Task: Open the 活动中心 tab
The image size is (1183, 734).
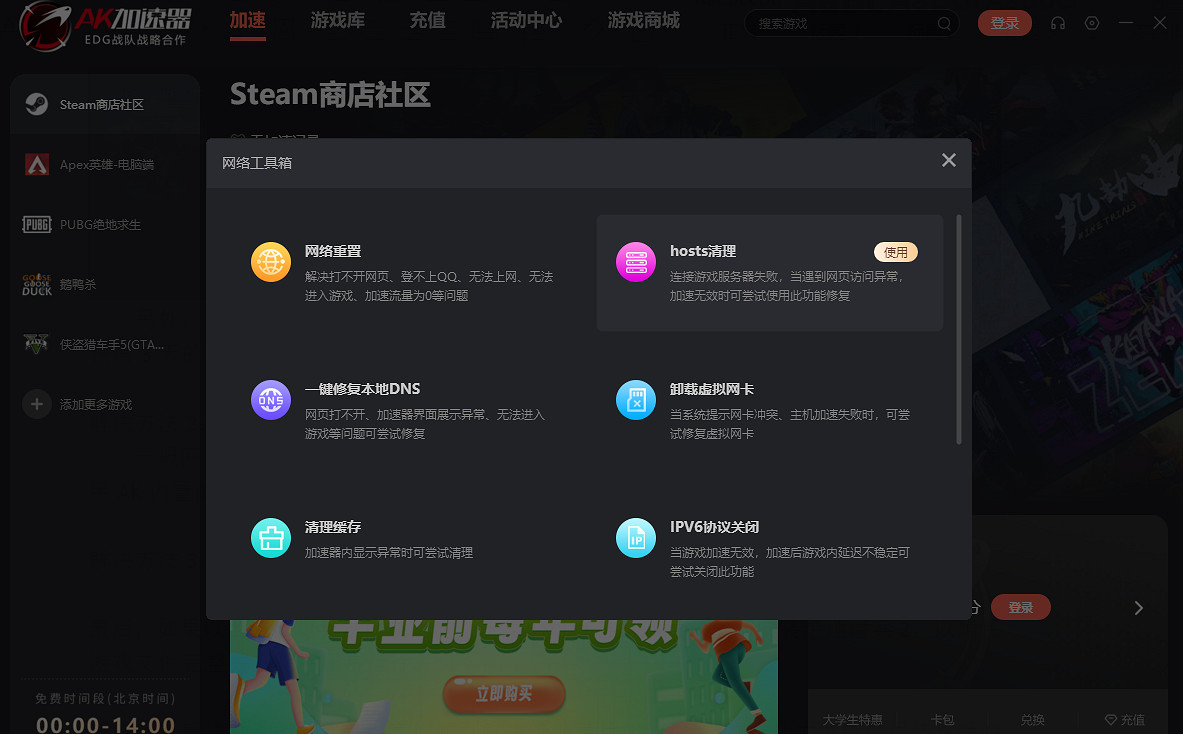Action: (x=526, y=20)
